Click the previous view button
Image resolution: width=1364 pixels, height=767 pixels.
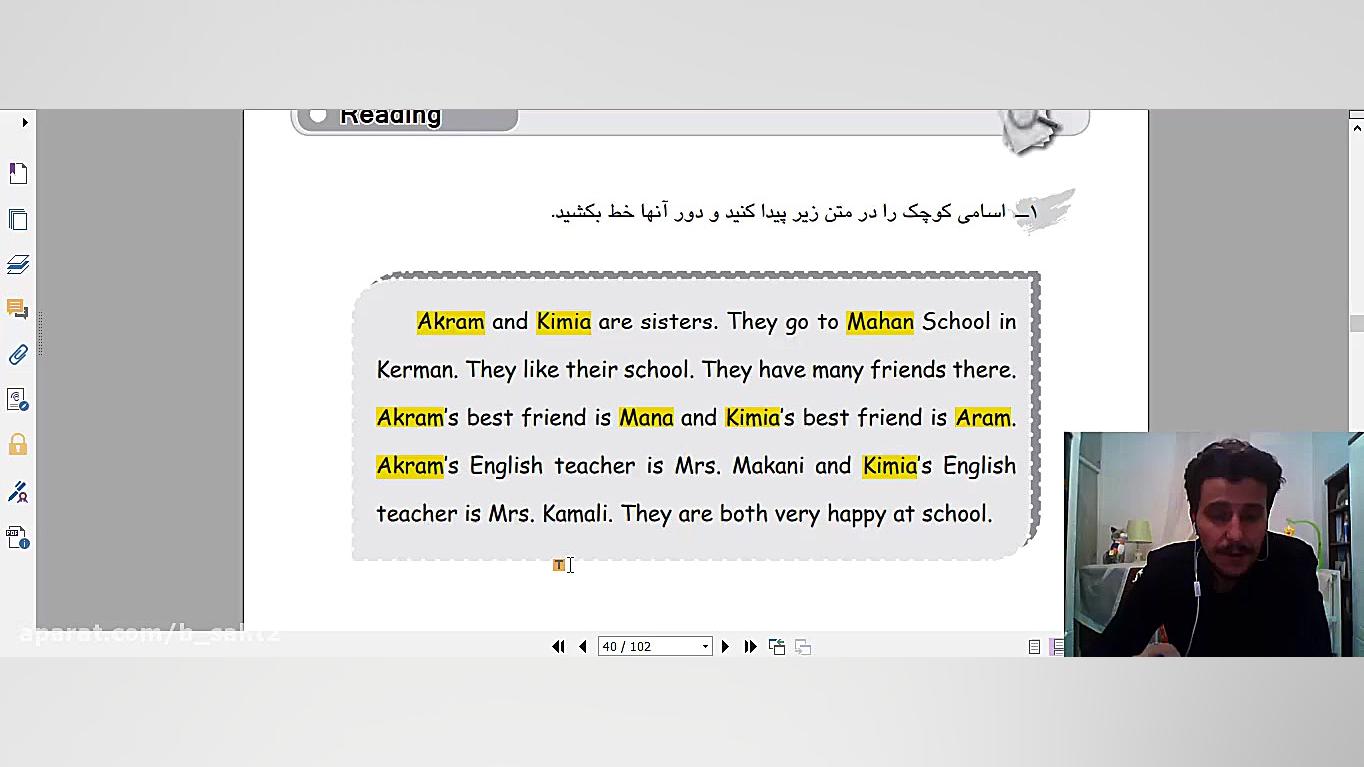point(777,647)
